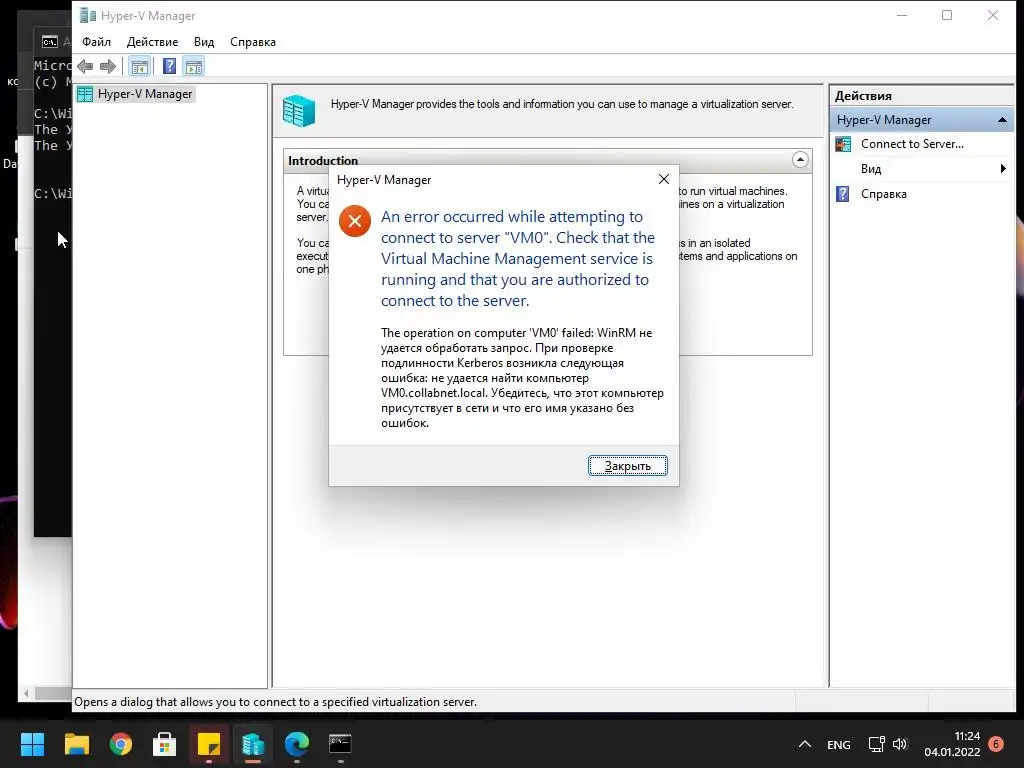This screenshot has width=1024, height=768.
Task: Open the notification badge showing 6
Action: 996,744
